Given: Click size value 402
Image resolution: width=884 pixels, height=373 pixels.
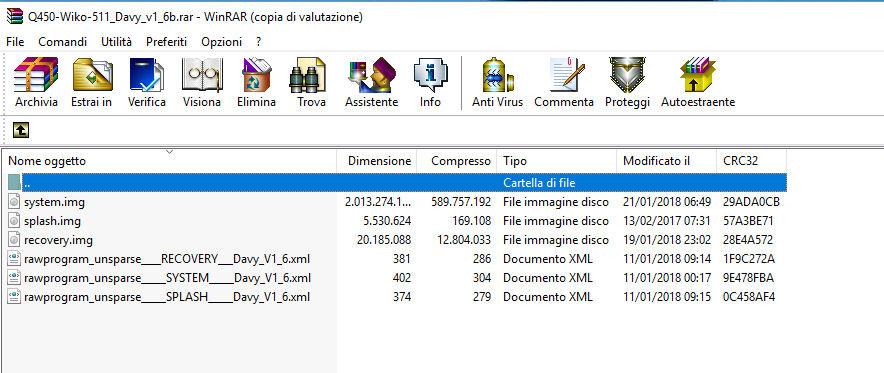Looking at the screenshot, I should click(402, 278).
